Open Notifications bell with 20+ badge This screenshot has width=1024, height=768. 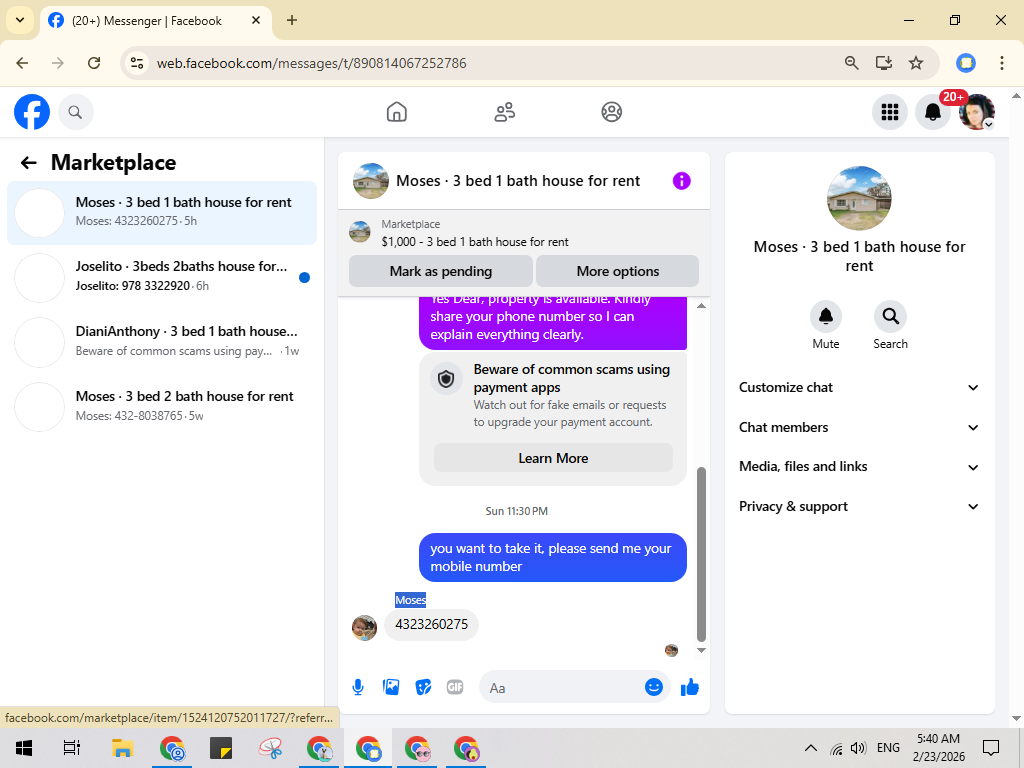point(933,112)
